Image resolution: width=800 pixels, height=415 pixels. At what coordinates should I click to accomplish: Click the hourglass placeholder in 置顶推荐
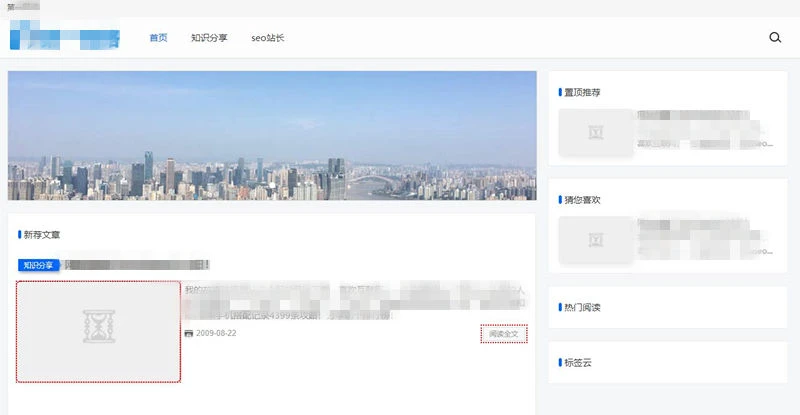tap(597, 132)
